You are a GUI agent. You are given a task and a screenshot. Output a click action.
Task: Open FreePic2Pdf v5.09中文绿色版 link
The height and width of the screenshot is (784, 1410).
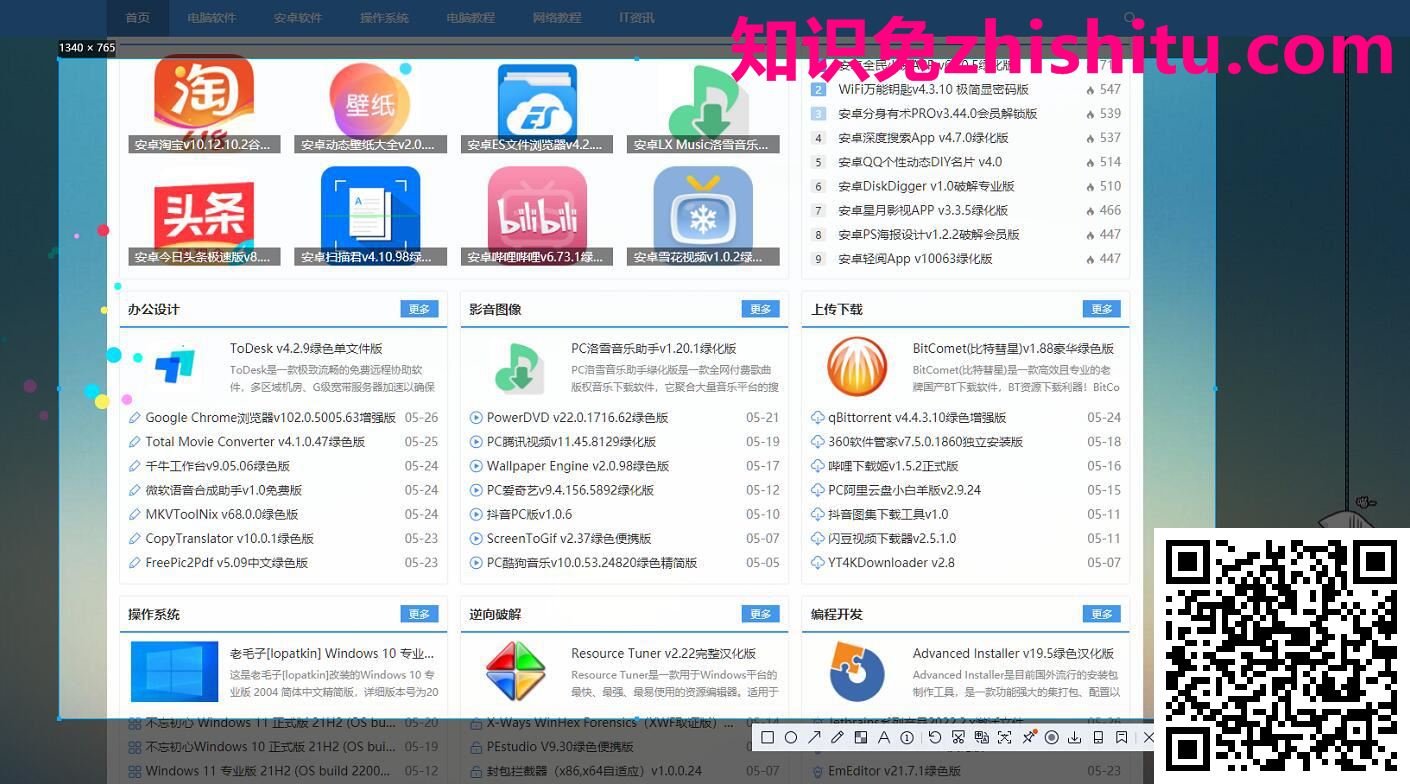[226, 563]
